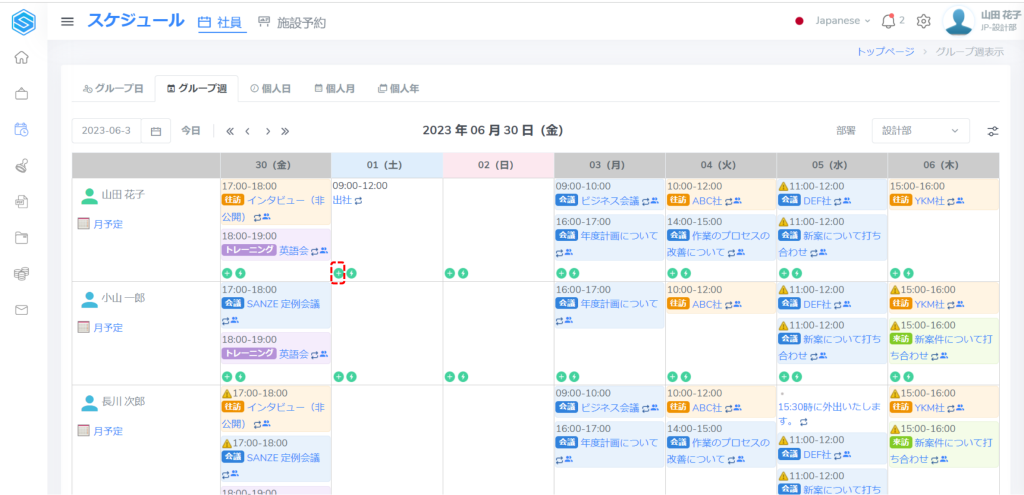Image resolution: width=1024 pixels, height=495 pixels.
Task: Click the mail icon in left sidebar
Action: tap(21, 310)
